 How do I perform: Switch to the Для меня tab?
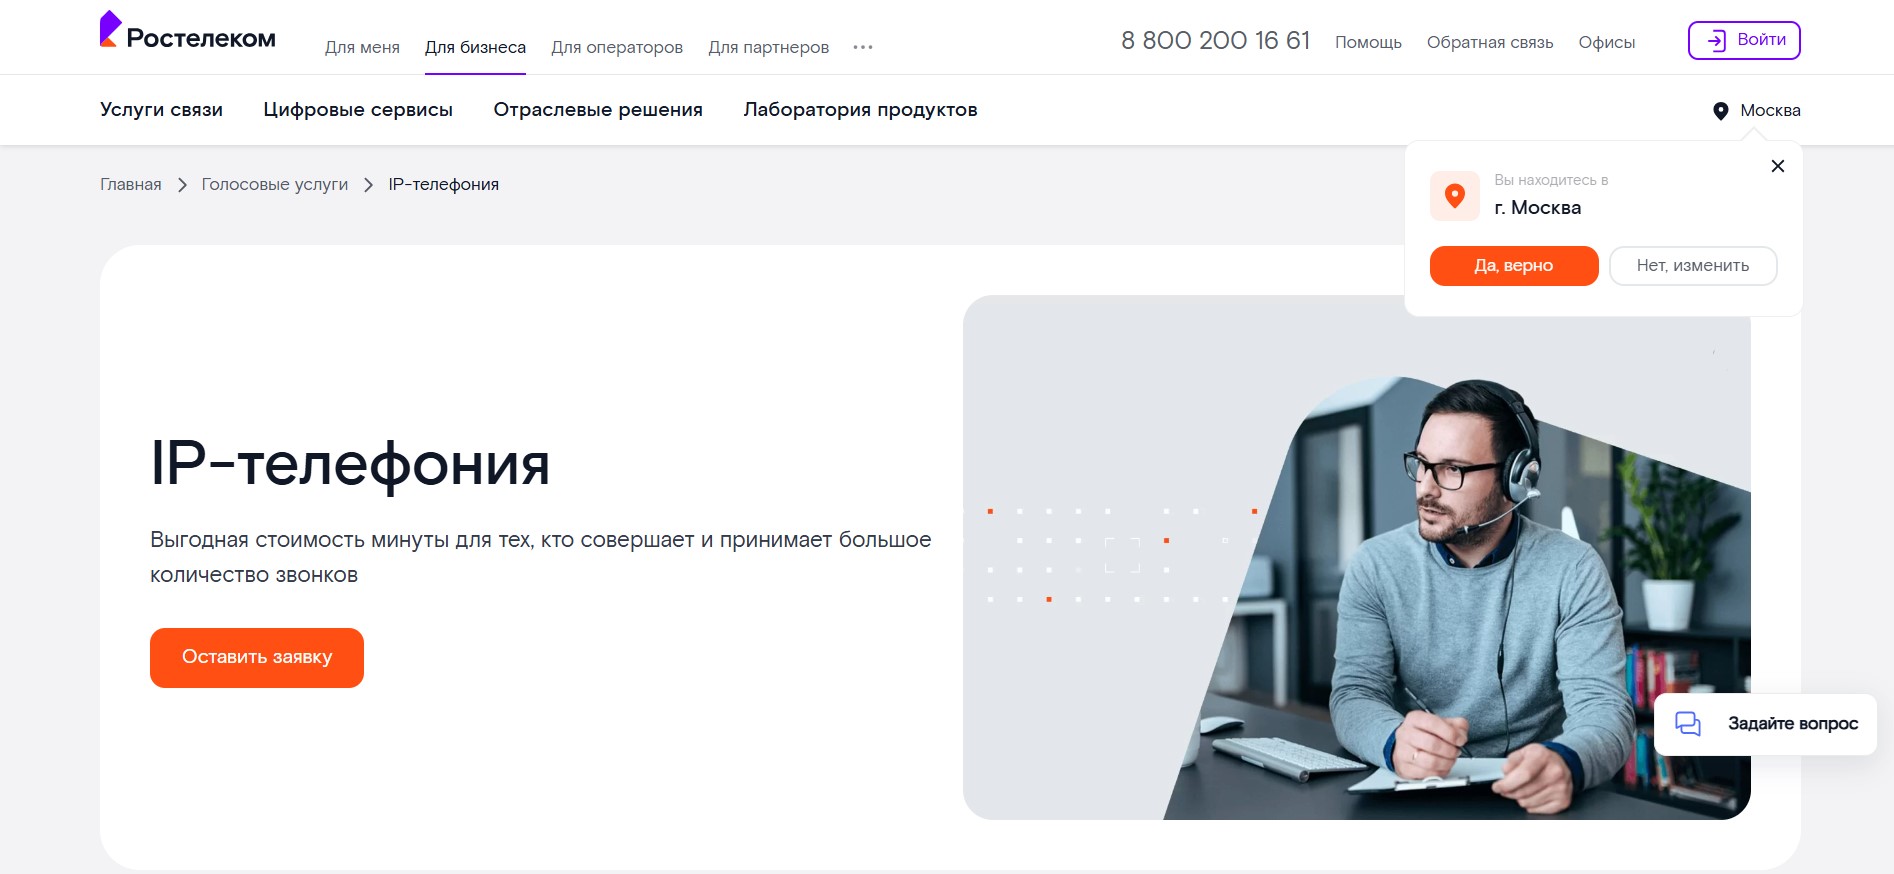point(362,47)
